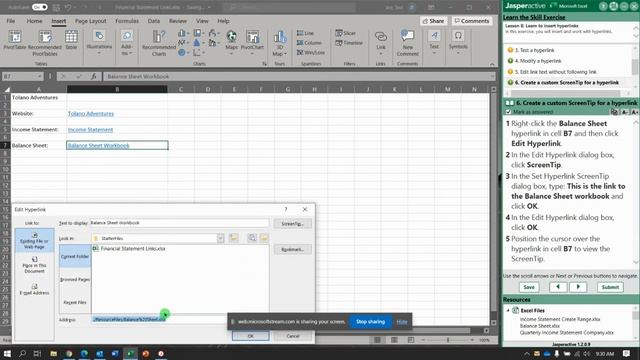Select Browsed Pages in the dialog

[x=75, y=280]
